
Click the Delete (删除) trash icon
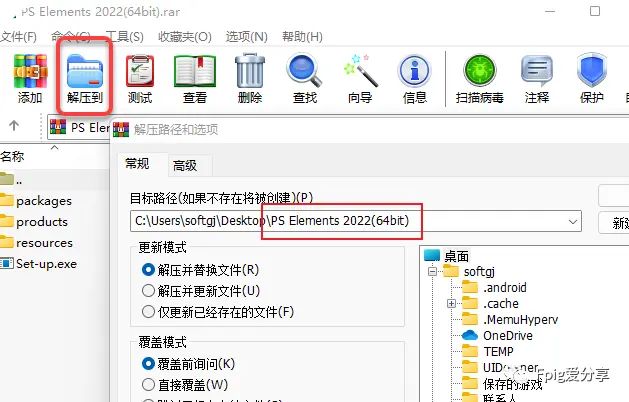pyautogui.click(x=250, y=79)
